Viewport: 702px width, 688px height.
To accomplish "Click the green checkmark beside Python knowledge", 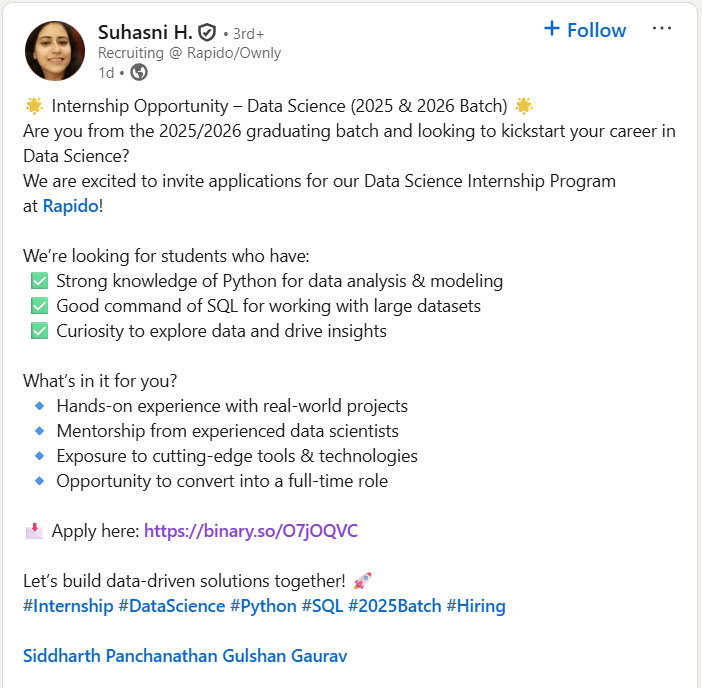I will (40, 281).
